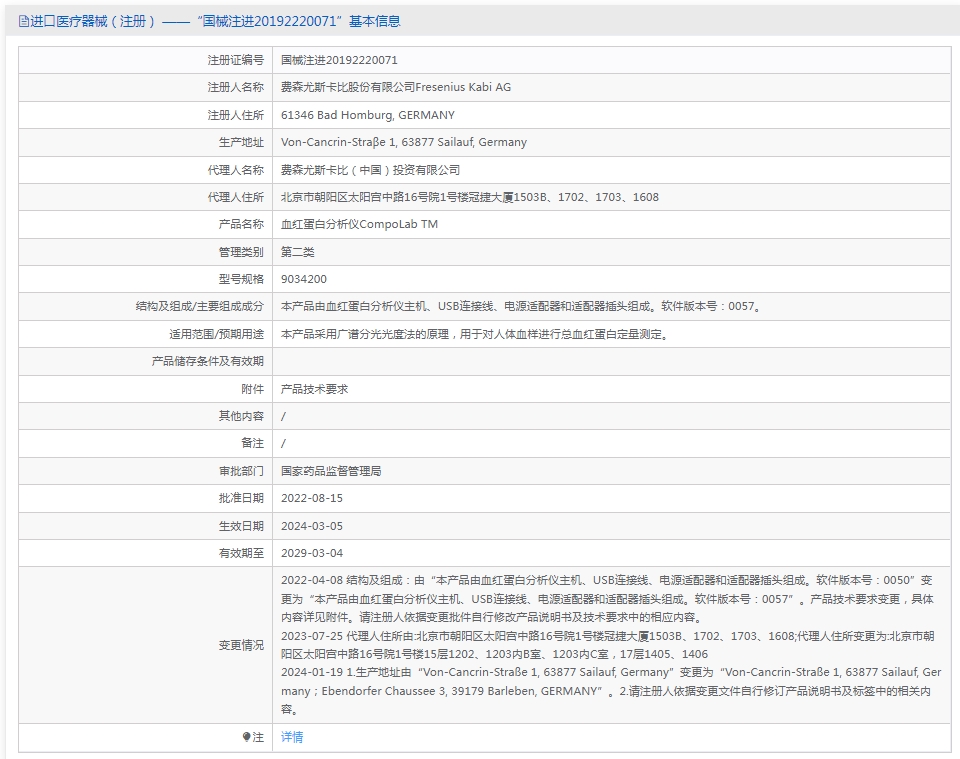Click the bulb icon beside 注 label

click(x=246, y=737)
